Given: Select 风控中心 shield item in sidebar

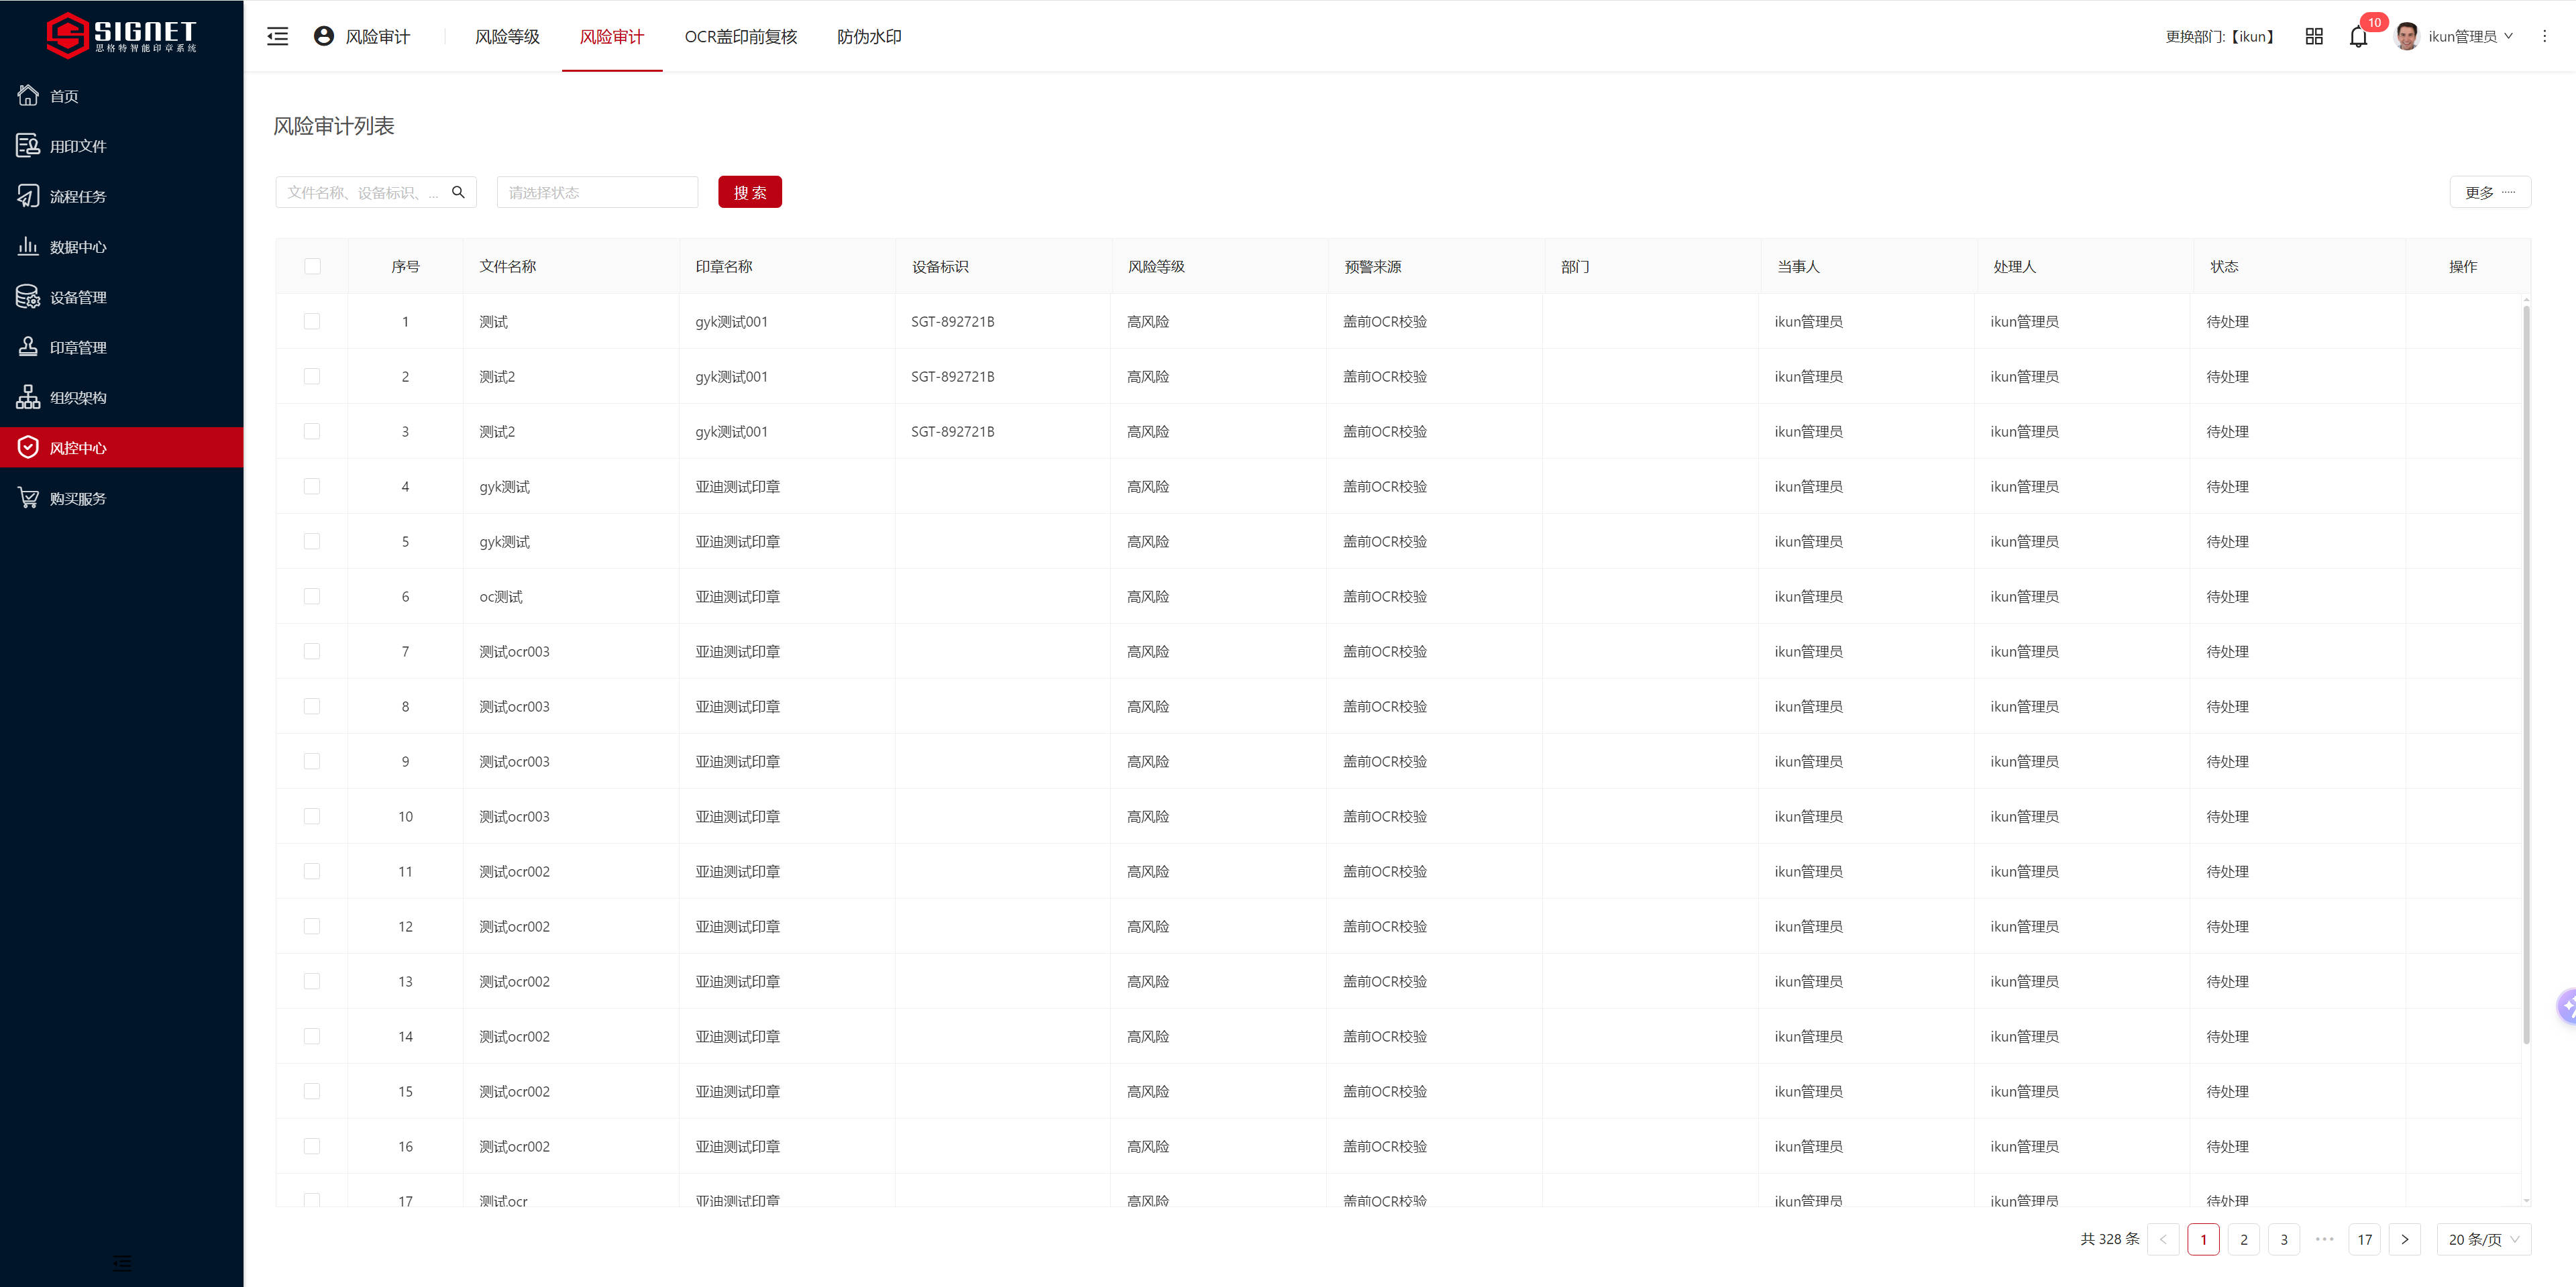Looking at the screenshot, I should (121, 447).
